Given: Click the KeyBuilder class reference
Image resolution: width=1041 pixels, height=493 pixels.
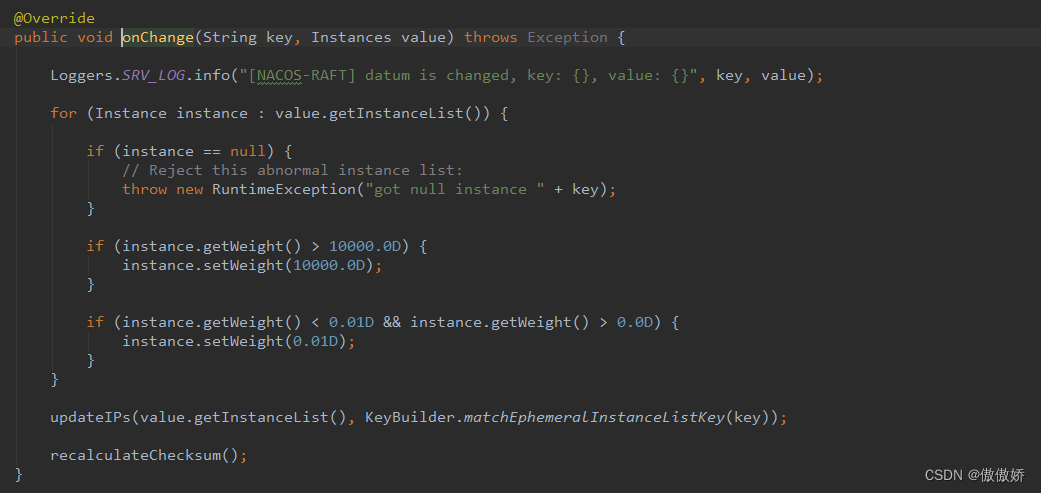Looking at the screenshot, I should (409, 417).
